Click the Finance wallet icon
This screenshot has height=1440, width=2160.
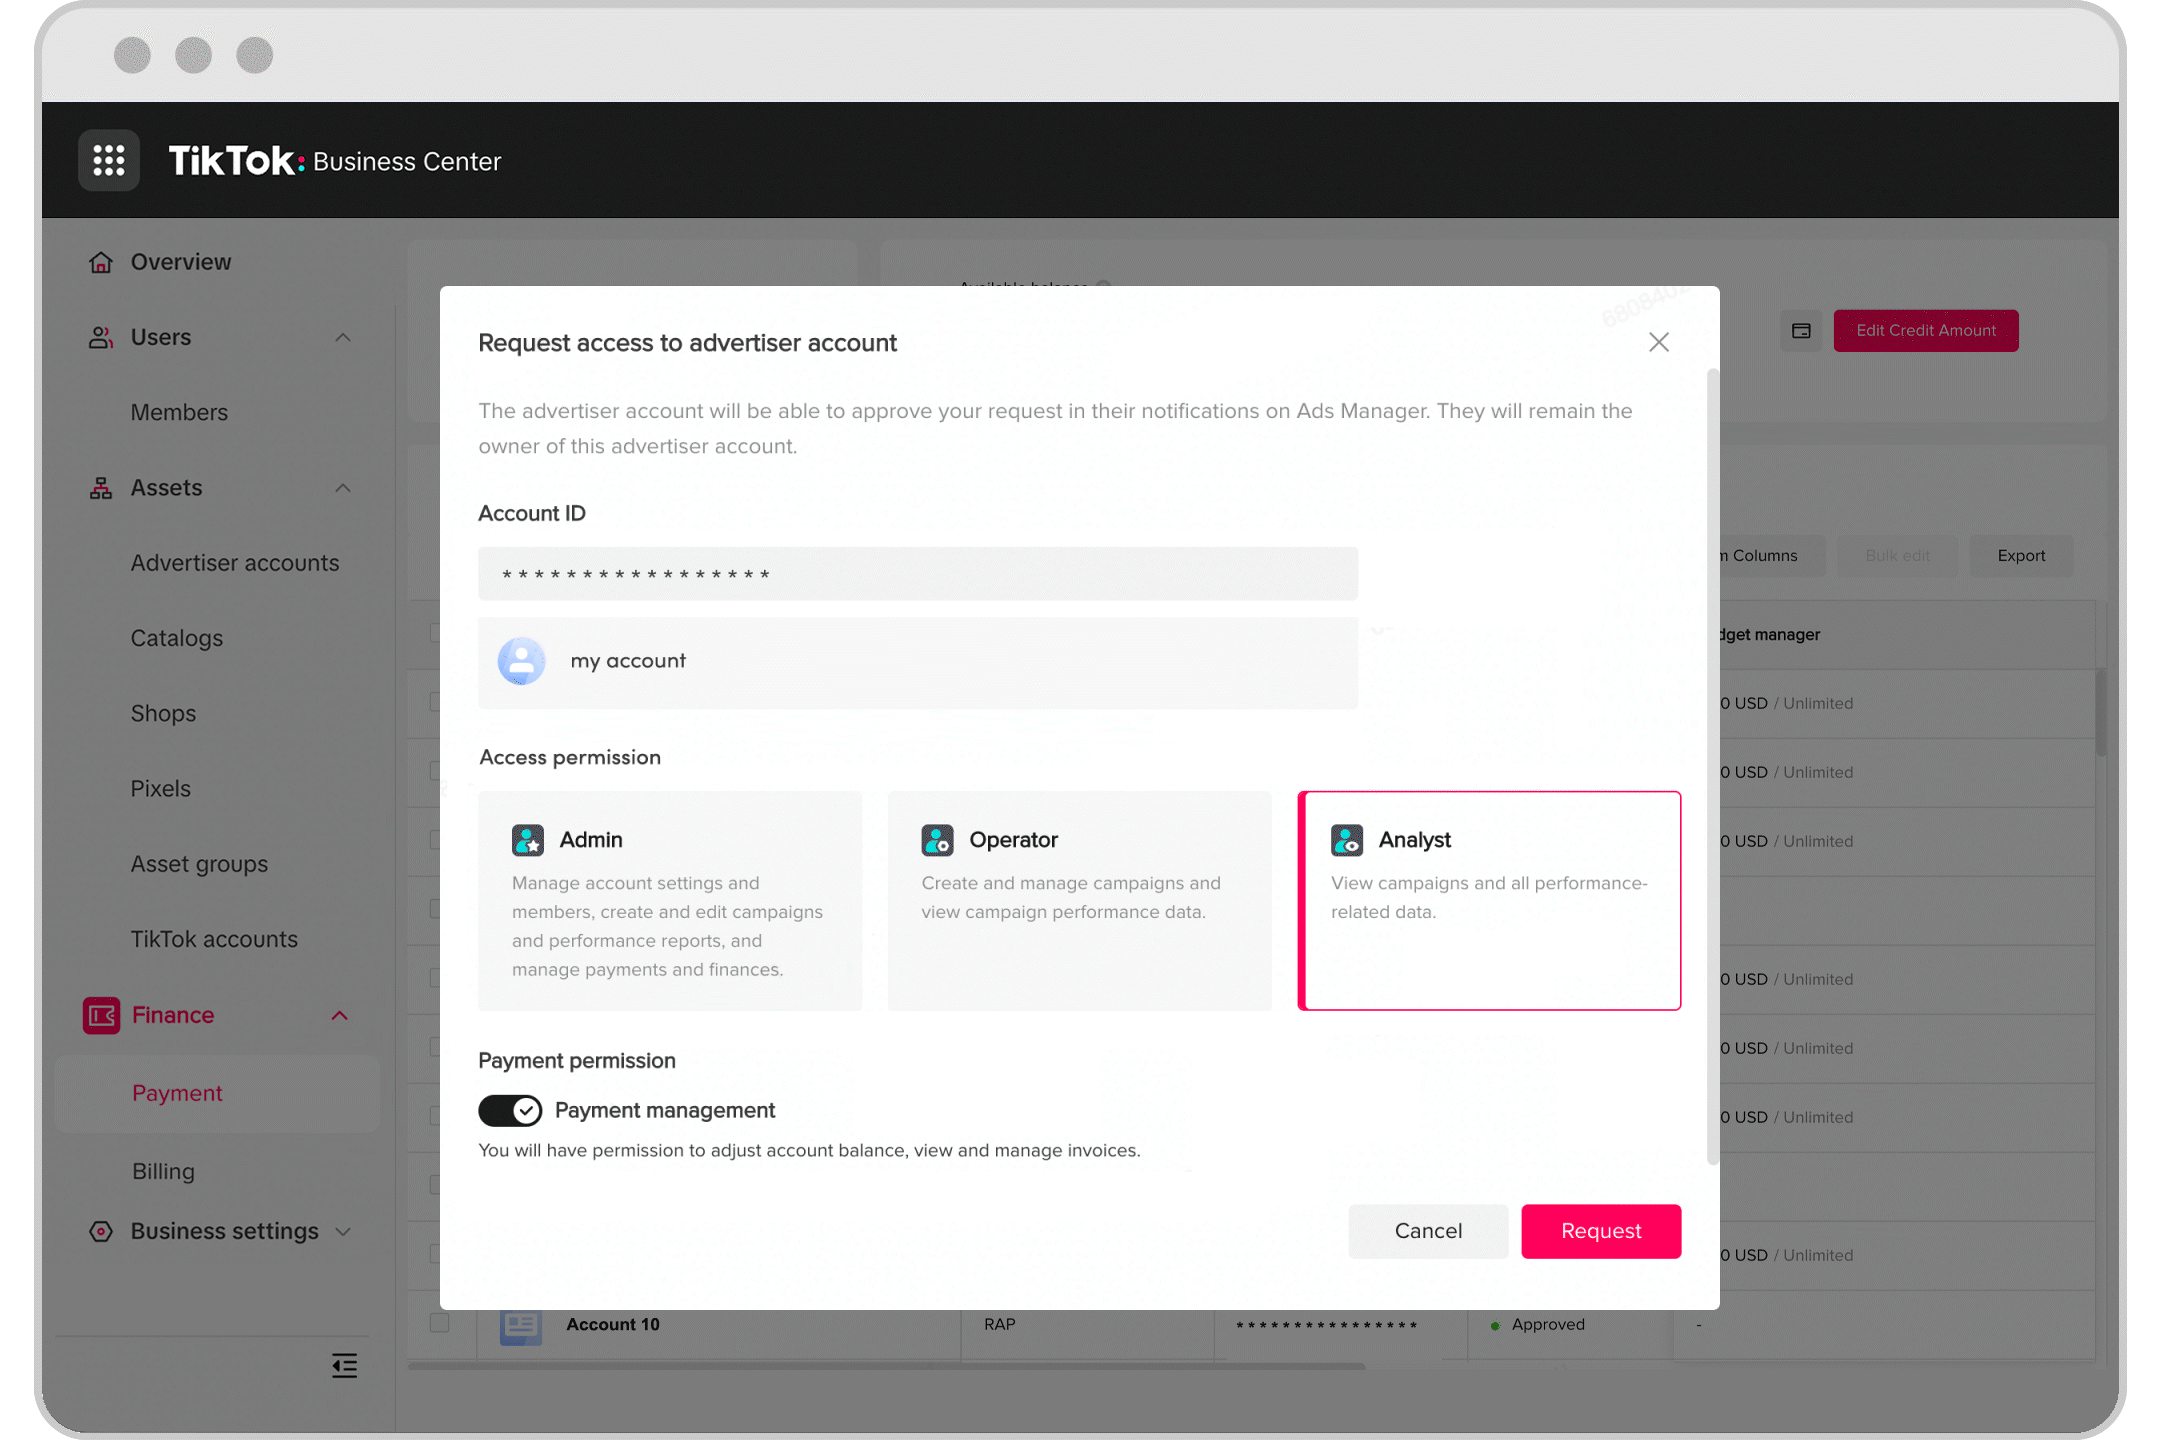101,1015
